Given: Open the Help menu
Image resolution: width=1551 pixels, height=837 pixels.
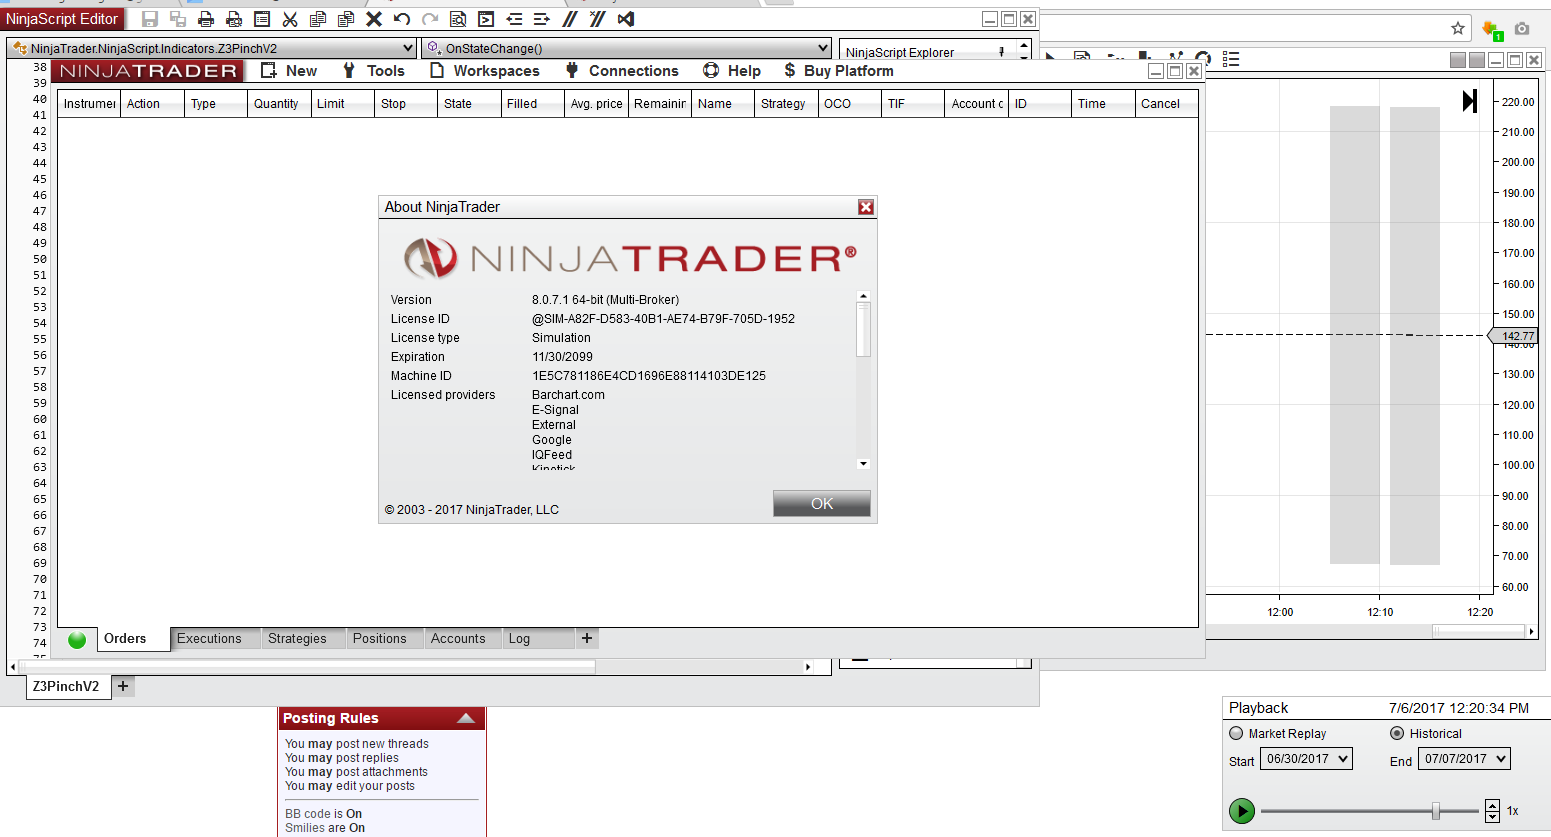Looking at the screenshot, I should click(x=732, y=71).
